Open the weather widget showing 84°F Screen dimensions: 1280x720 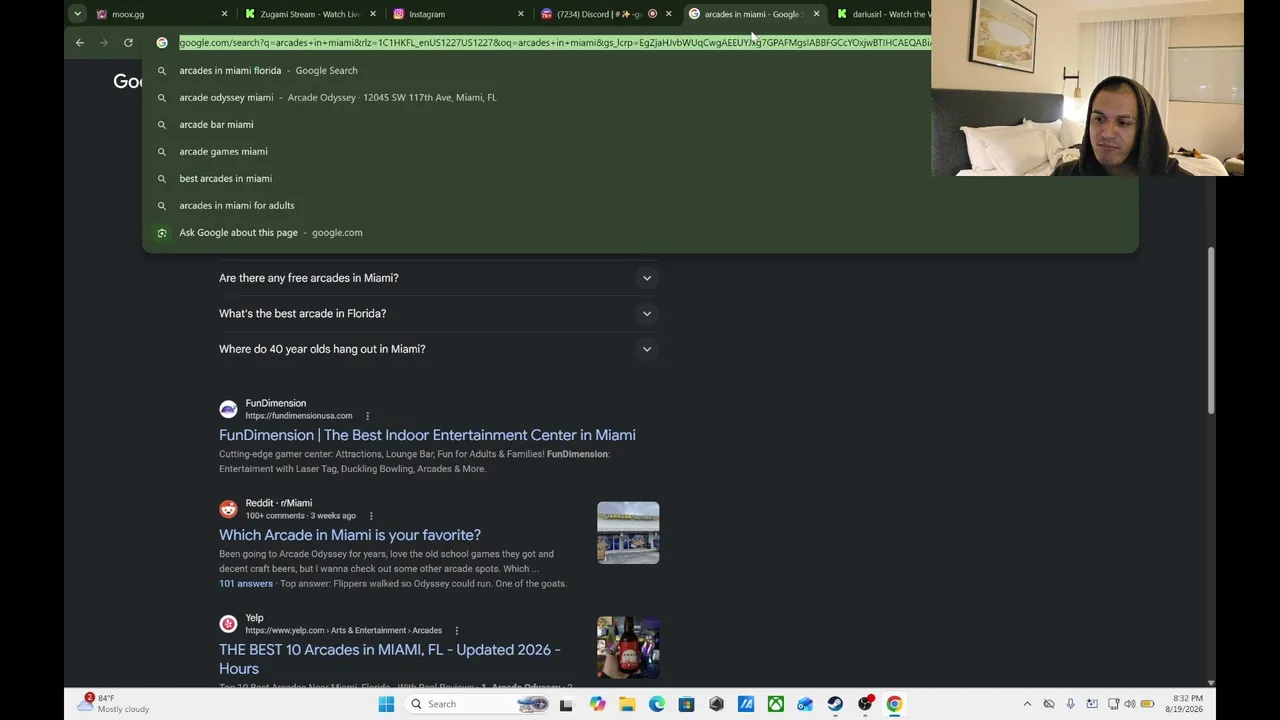tap(115, 703)
